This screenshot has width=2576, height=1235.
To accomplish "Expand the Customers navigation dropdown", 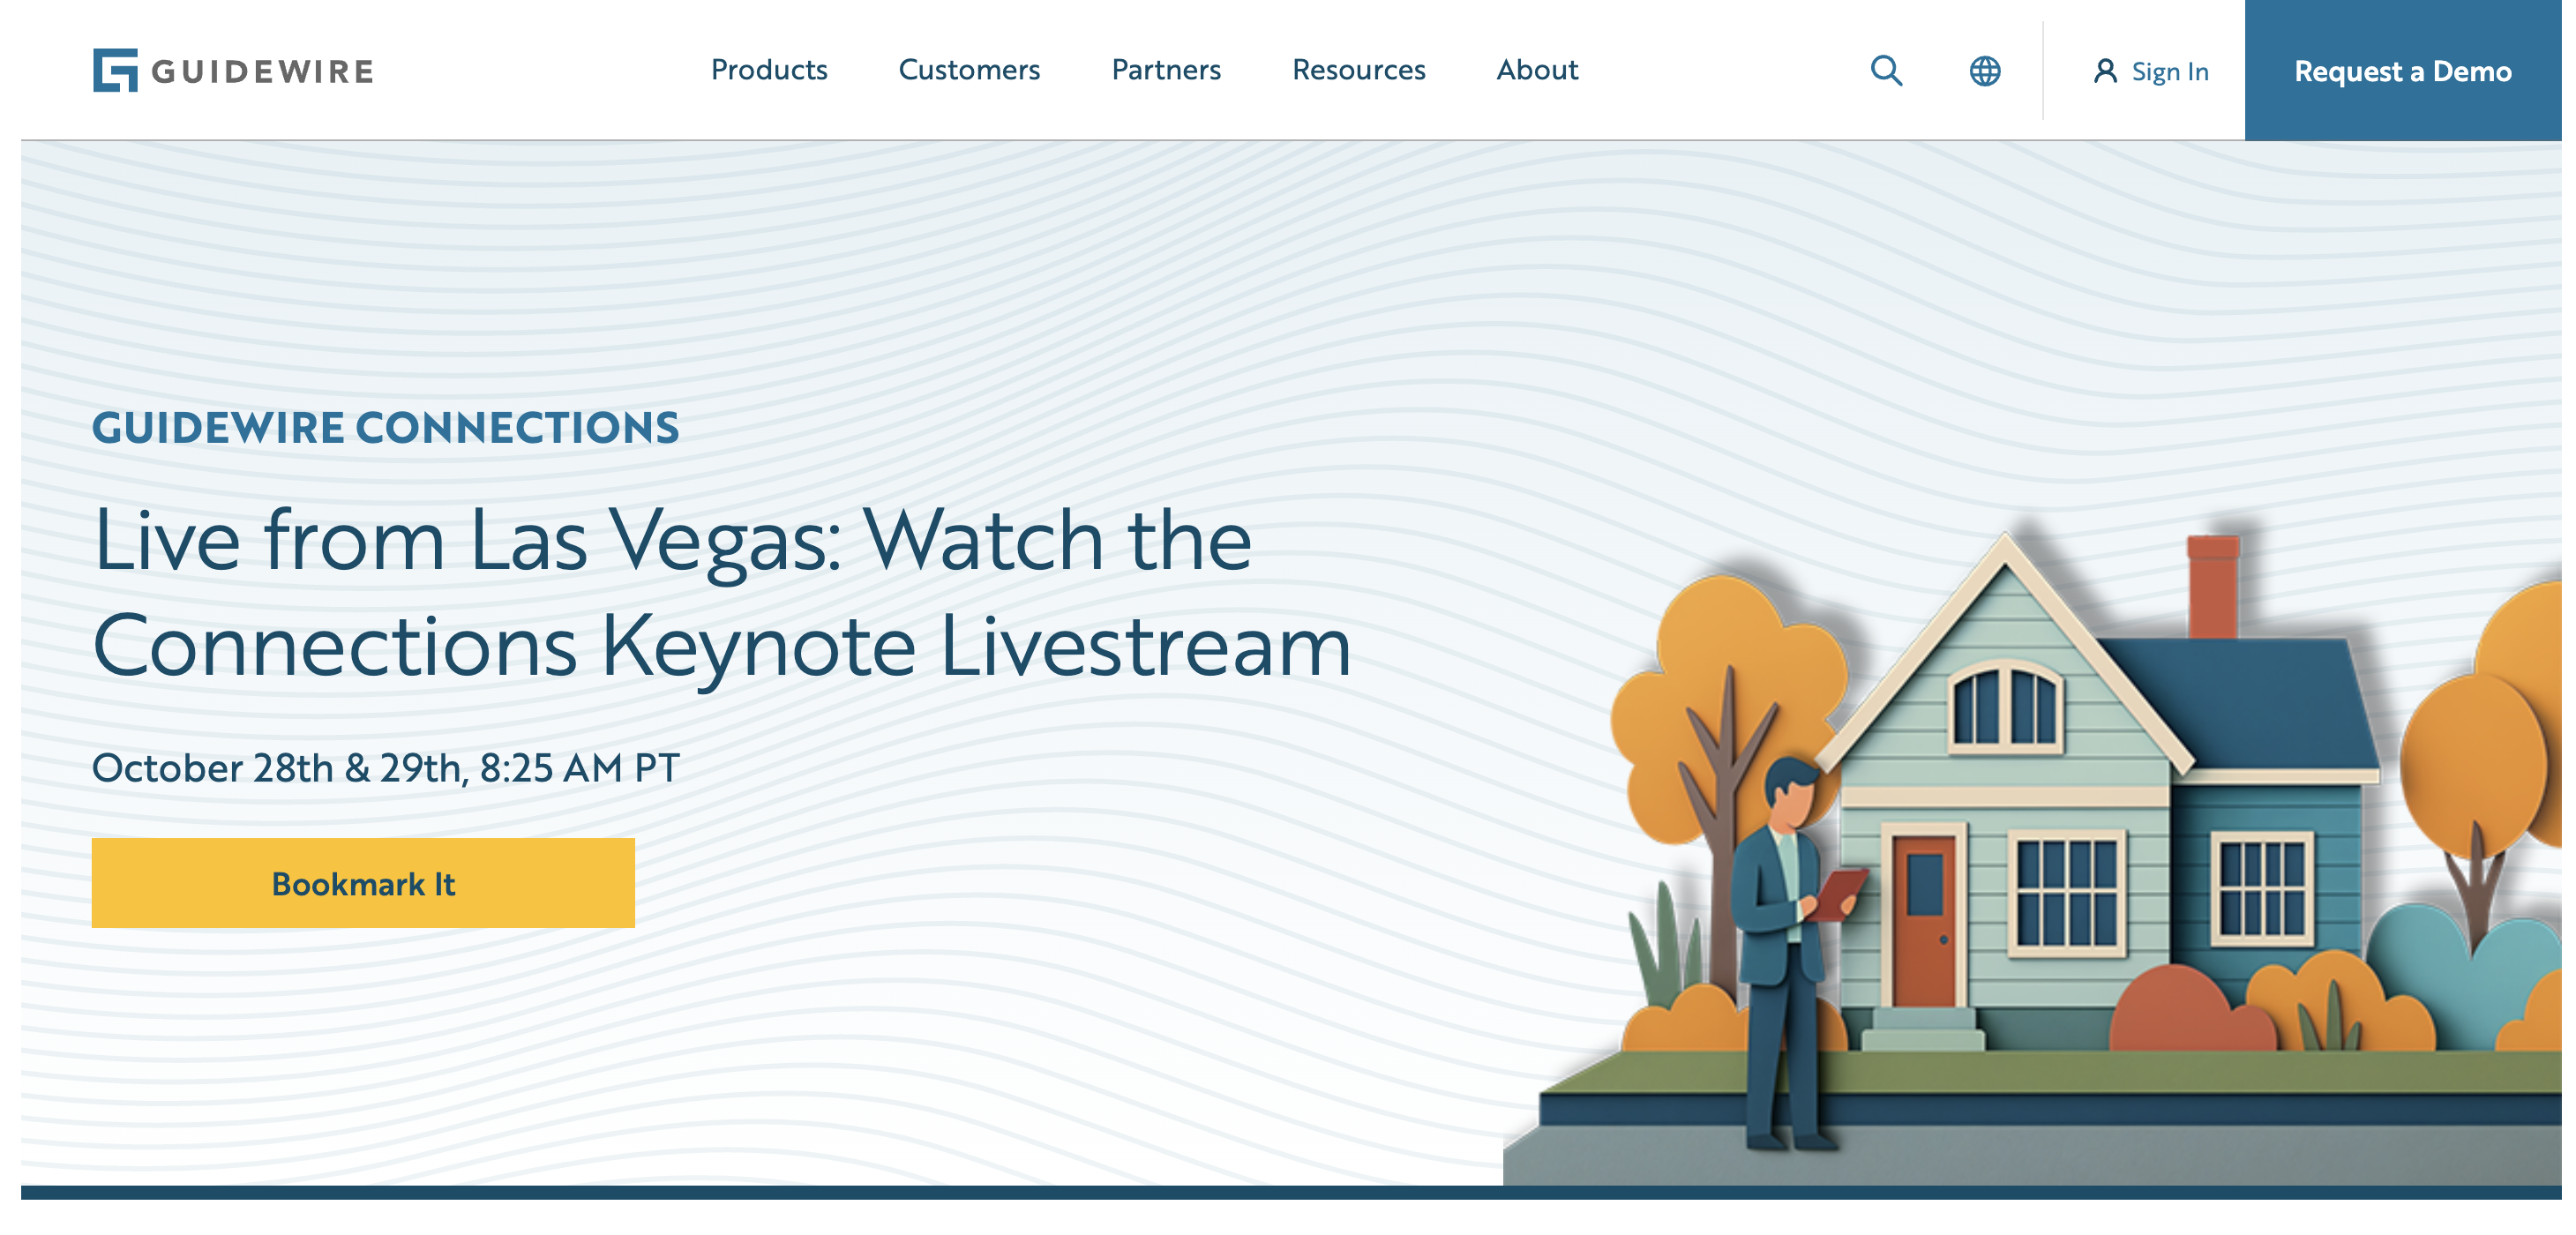I will (969, 70).
